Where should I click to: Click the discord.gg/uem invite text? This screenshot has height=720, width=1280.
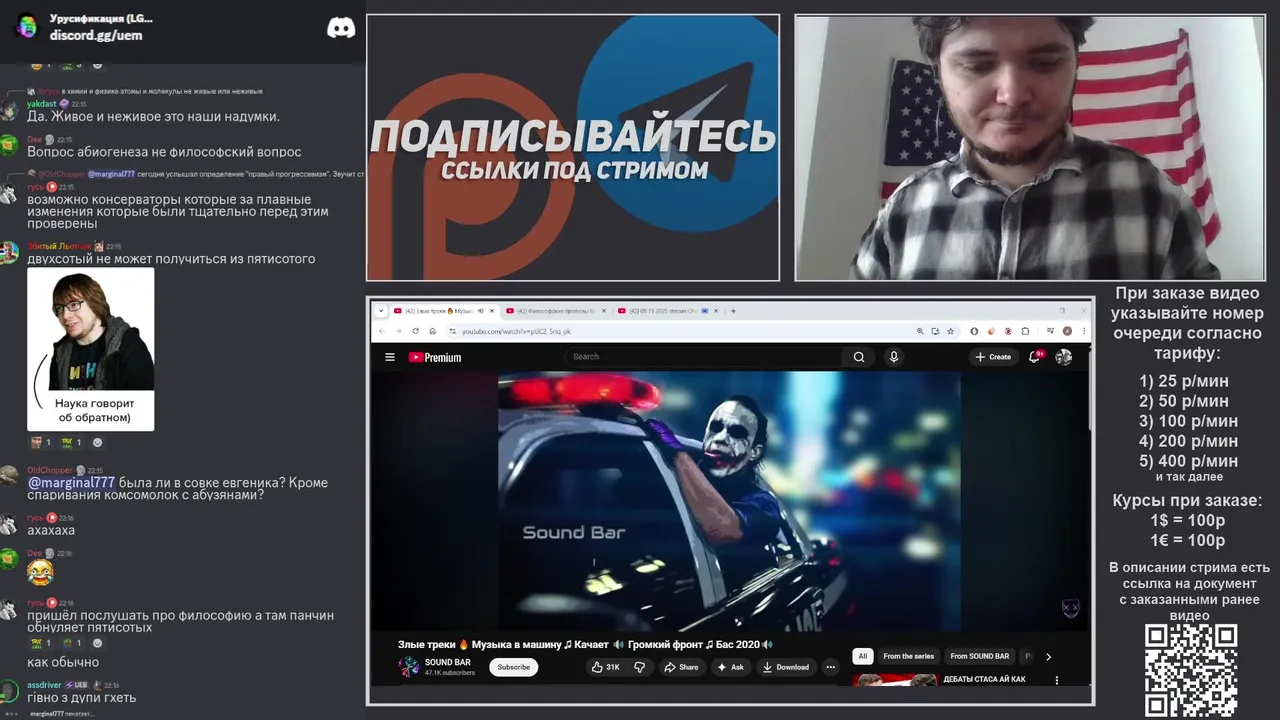[x=96, y=35]
